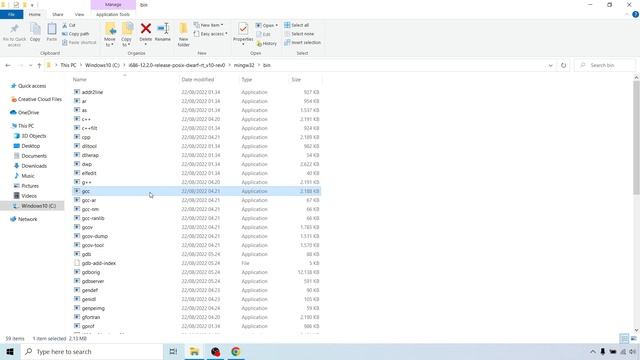Open Windows Start menu
Image resolution: width=640 pixels, height=360 pixels.
coord(10,351)
